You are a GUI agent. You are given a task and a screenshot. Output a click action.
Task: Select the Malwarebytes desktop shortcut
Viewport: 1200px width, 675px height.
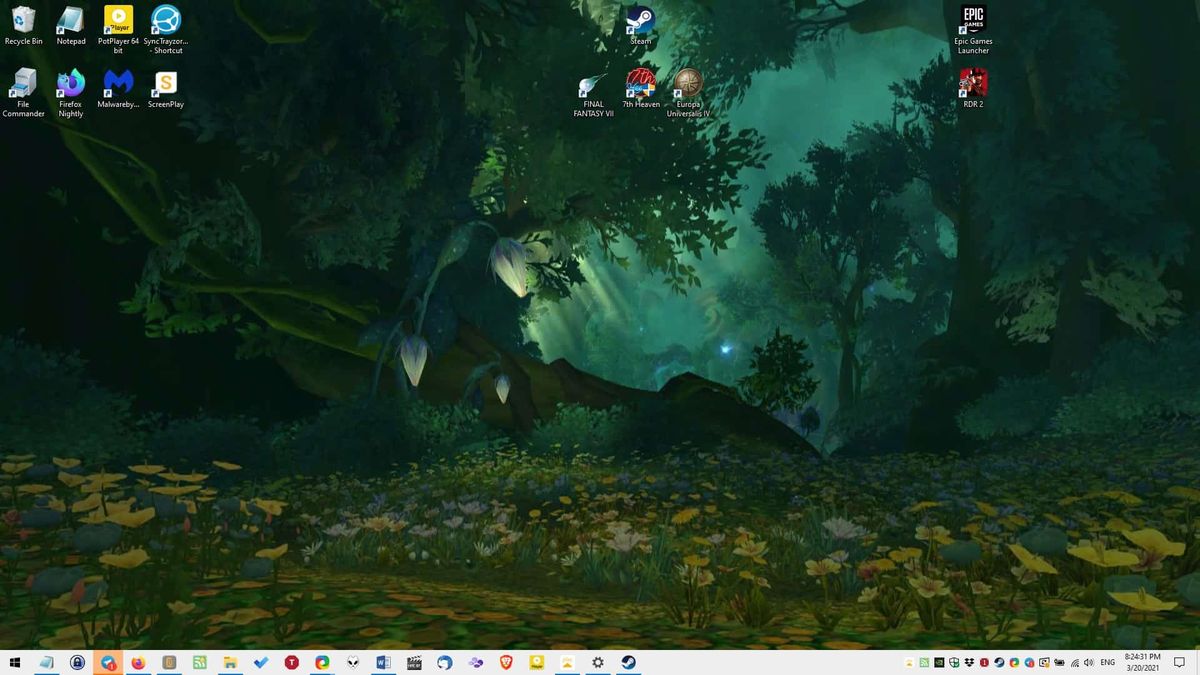(118, 89)
